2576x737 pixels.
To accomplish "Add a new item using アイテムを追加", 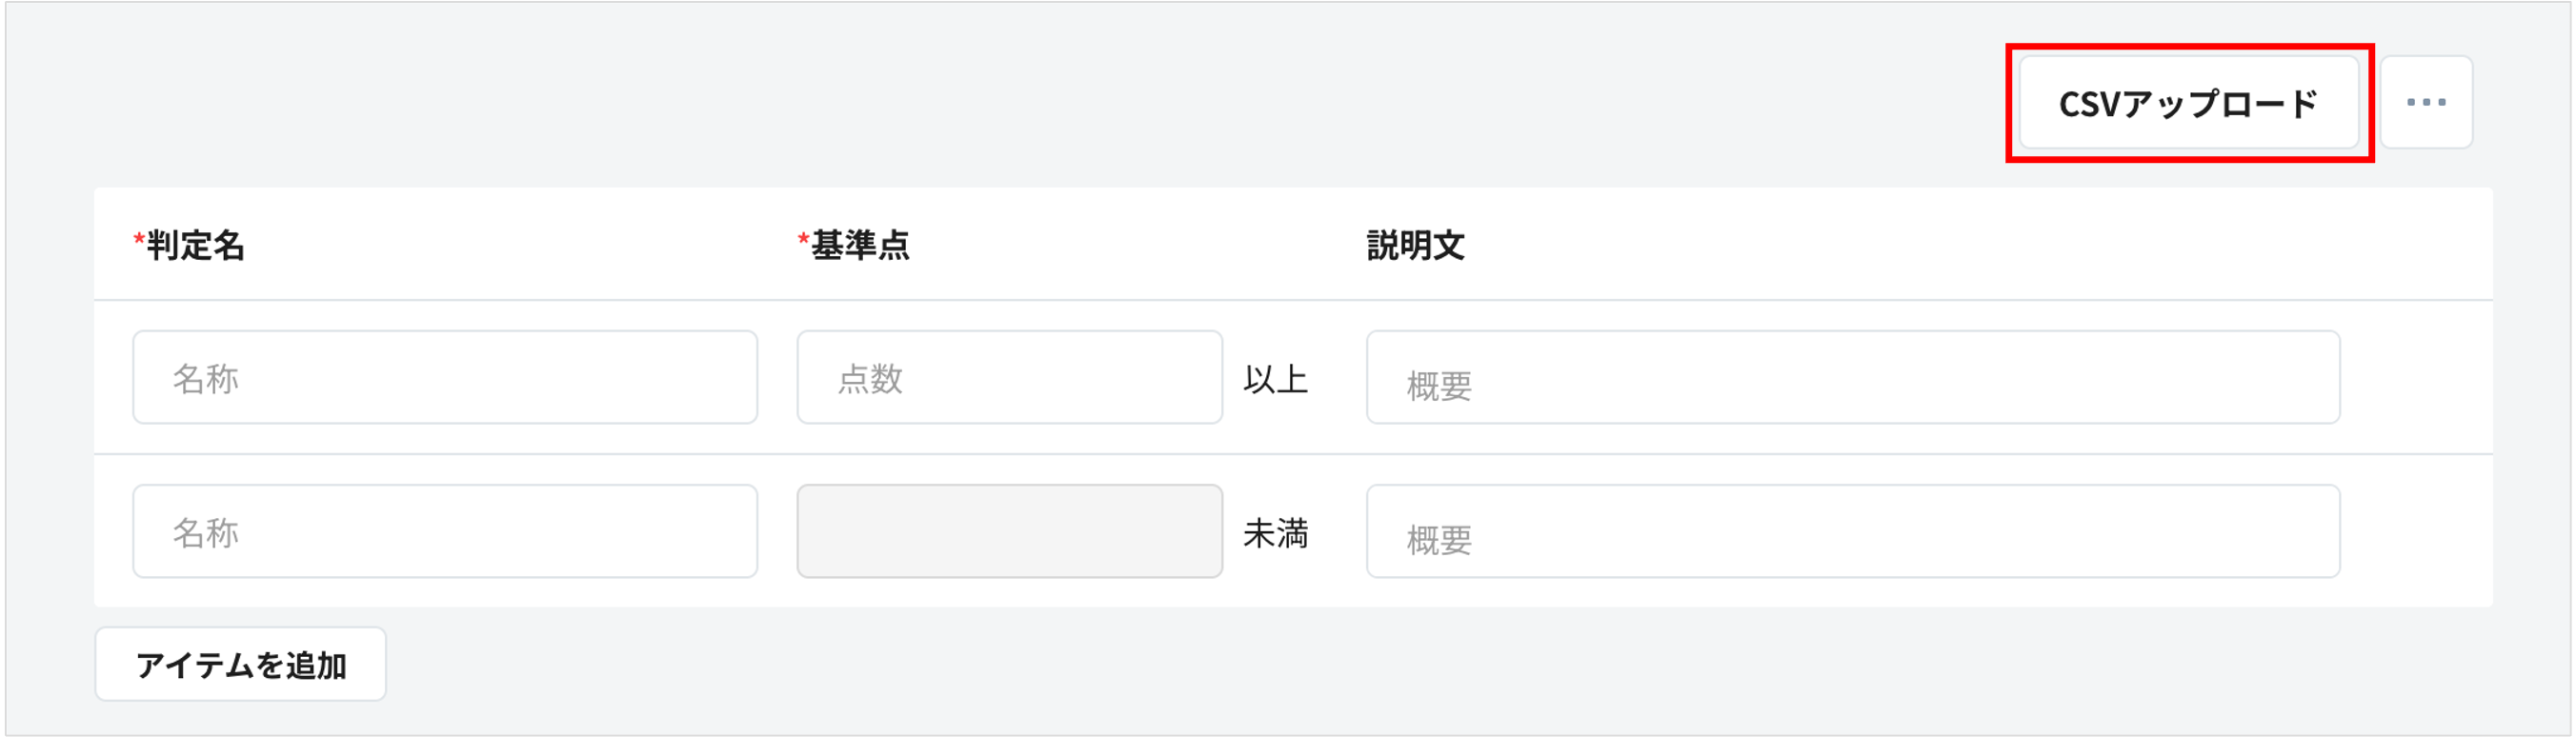I will click(x=240, y=663).
